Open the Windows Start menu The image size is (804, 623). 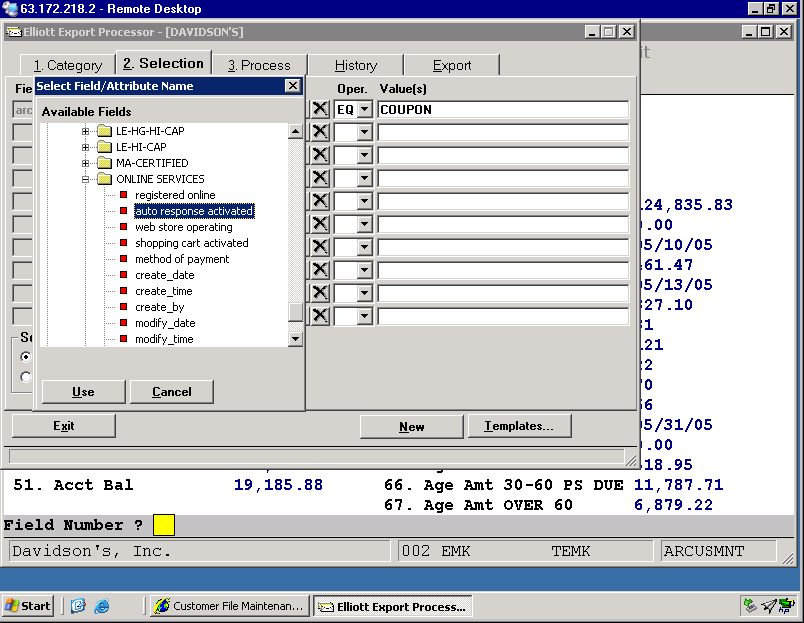(x=28, y=606)
